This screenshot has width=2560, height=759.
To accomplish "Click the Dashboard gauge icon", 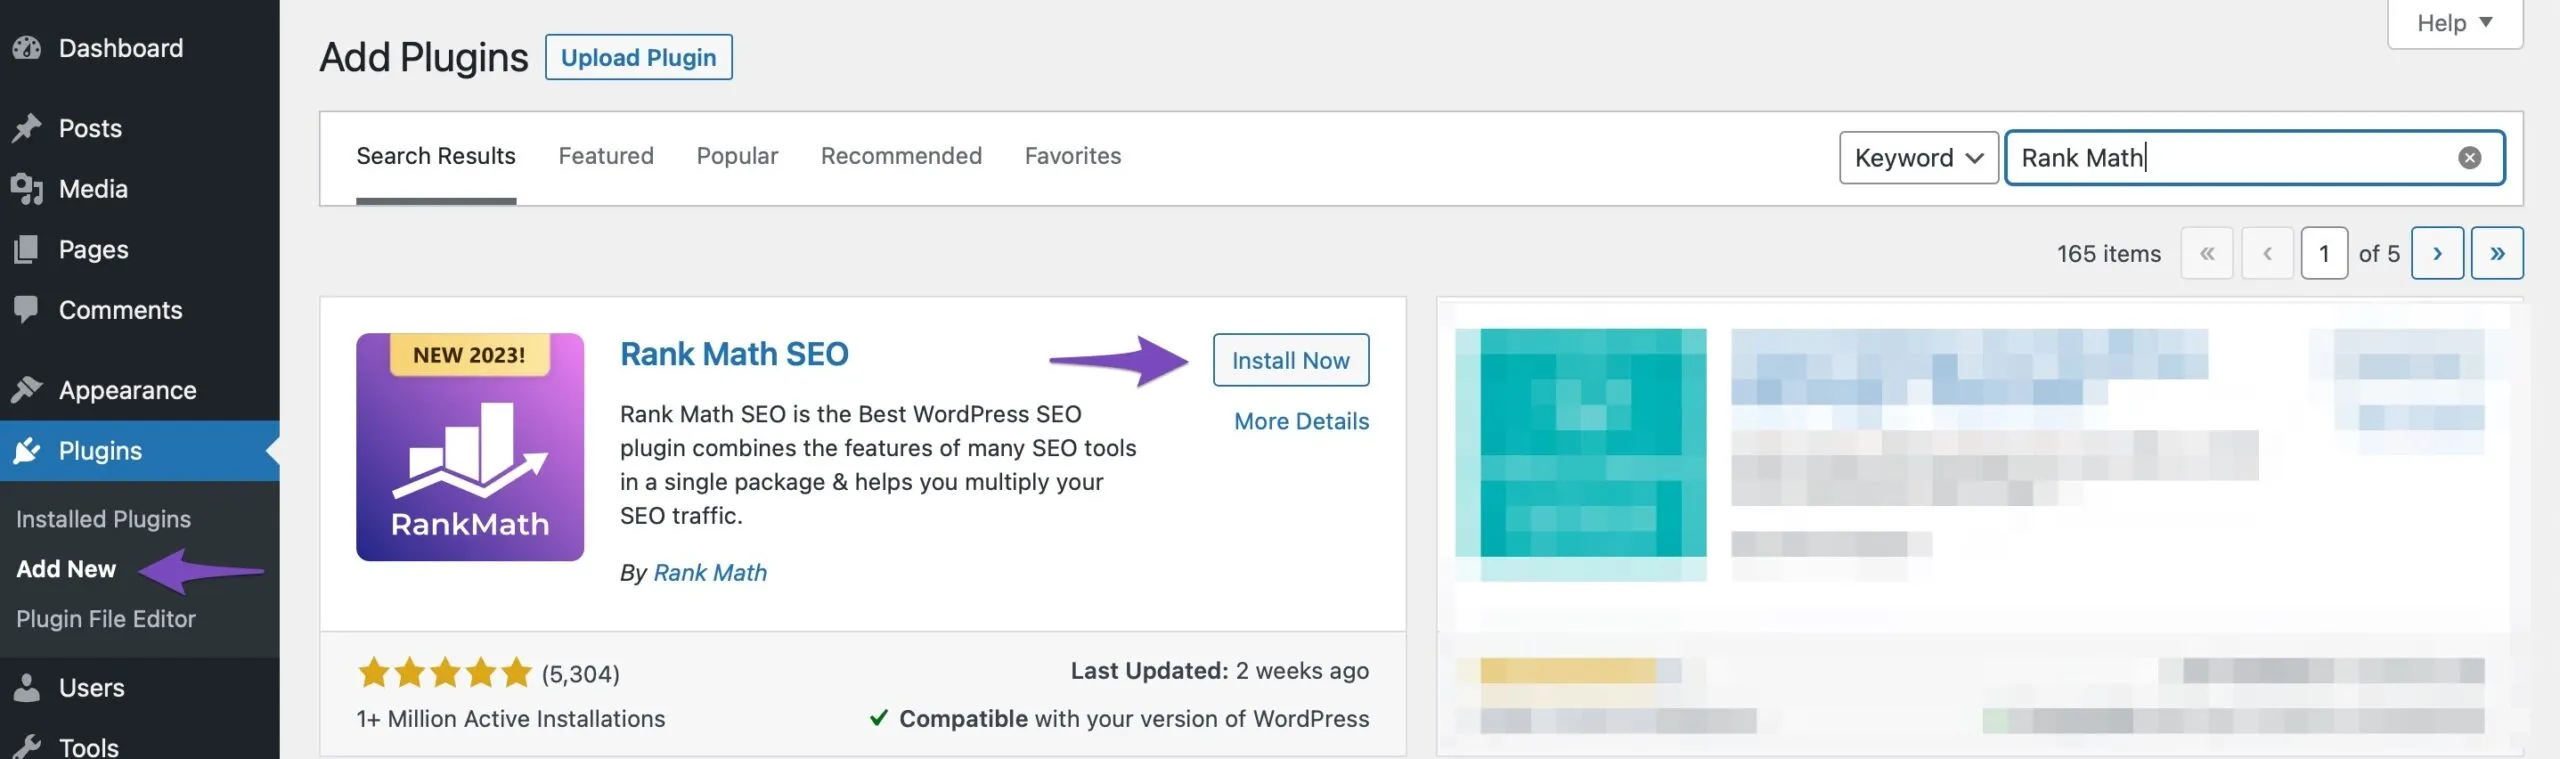I will 27,48.
